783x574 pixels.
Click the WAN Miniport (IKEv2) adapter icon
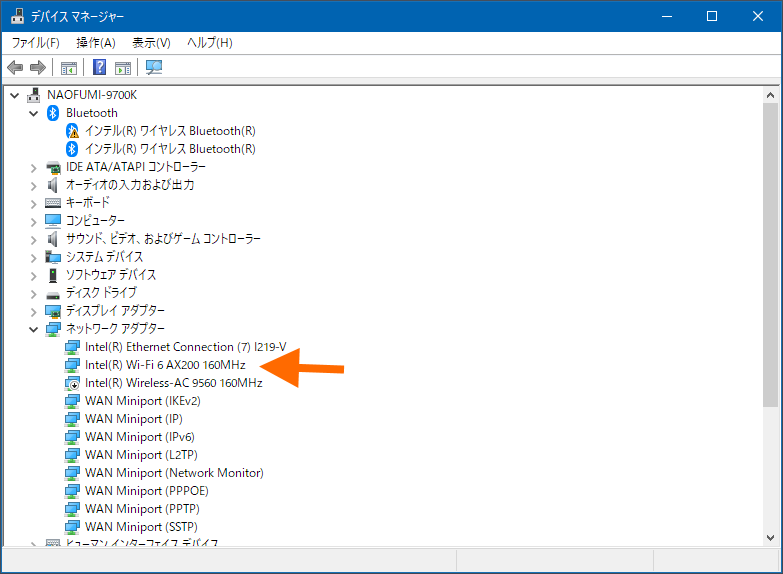point(72,401)
